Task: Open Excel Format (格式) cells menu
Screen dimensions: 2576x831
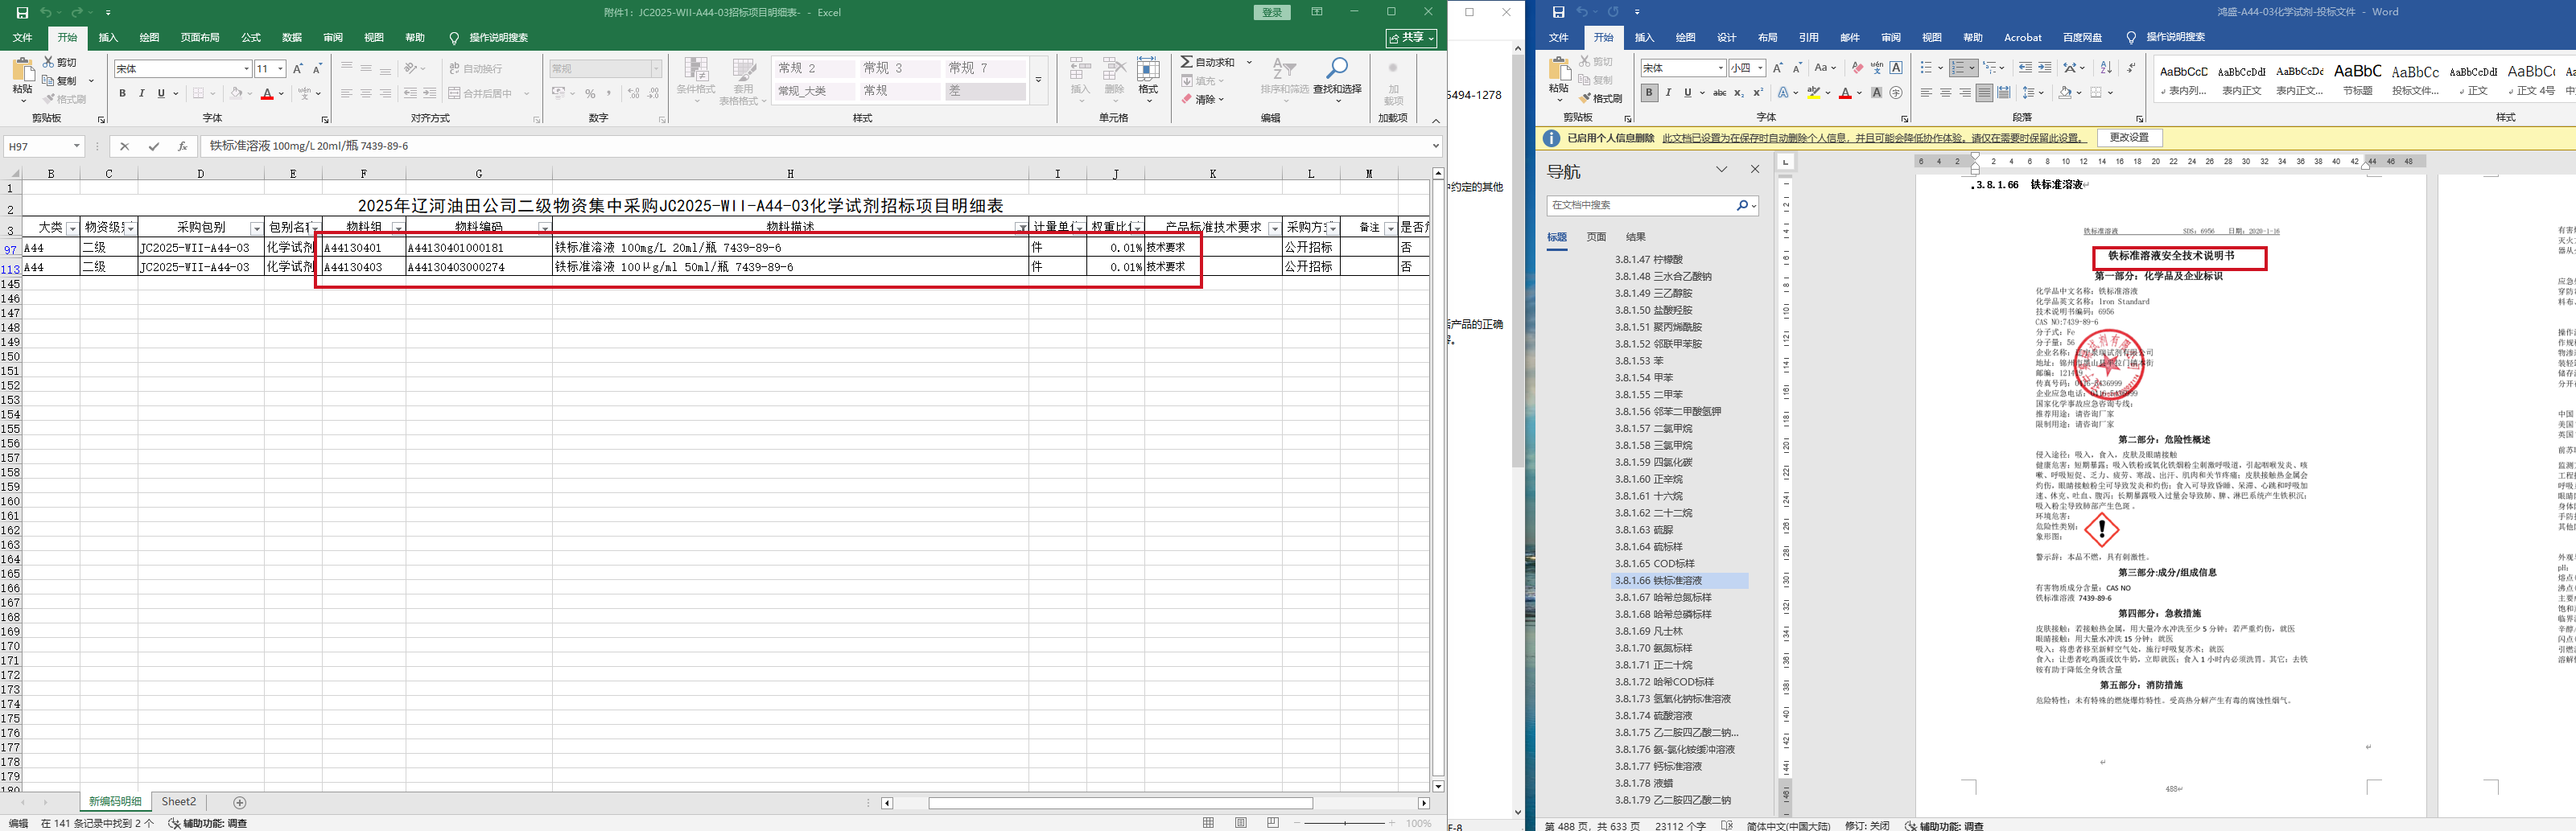Action: click(1148, 81)
